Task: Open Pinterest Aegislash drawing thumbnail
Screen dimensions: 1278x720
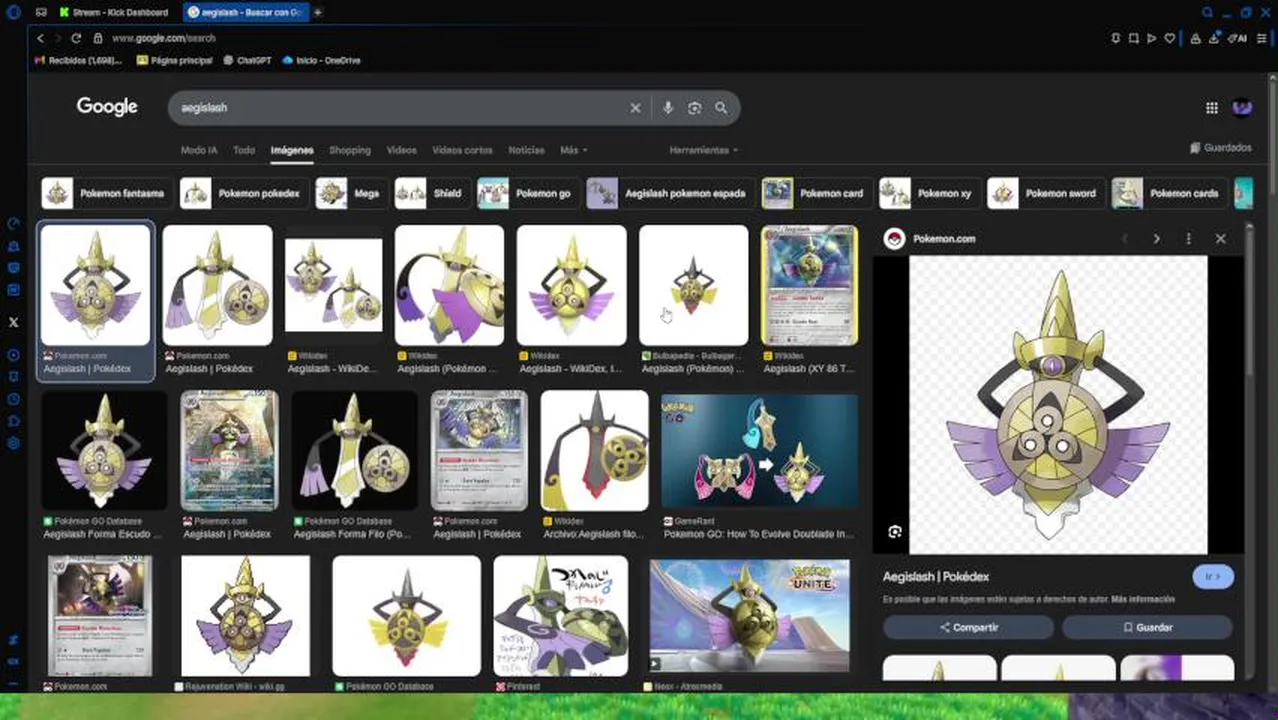Action: [561, 616]
